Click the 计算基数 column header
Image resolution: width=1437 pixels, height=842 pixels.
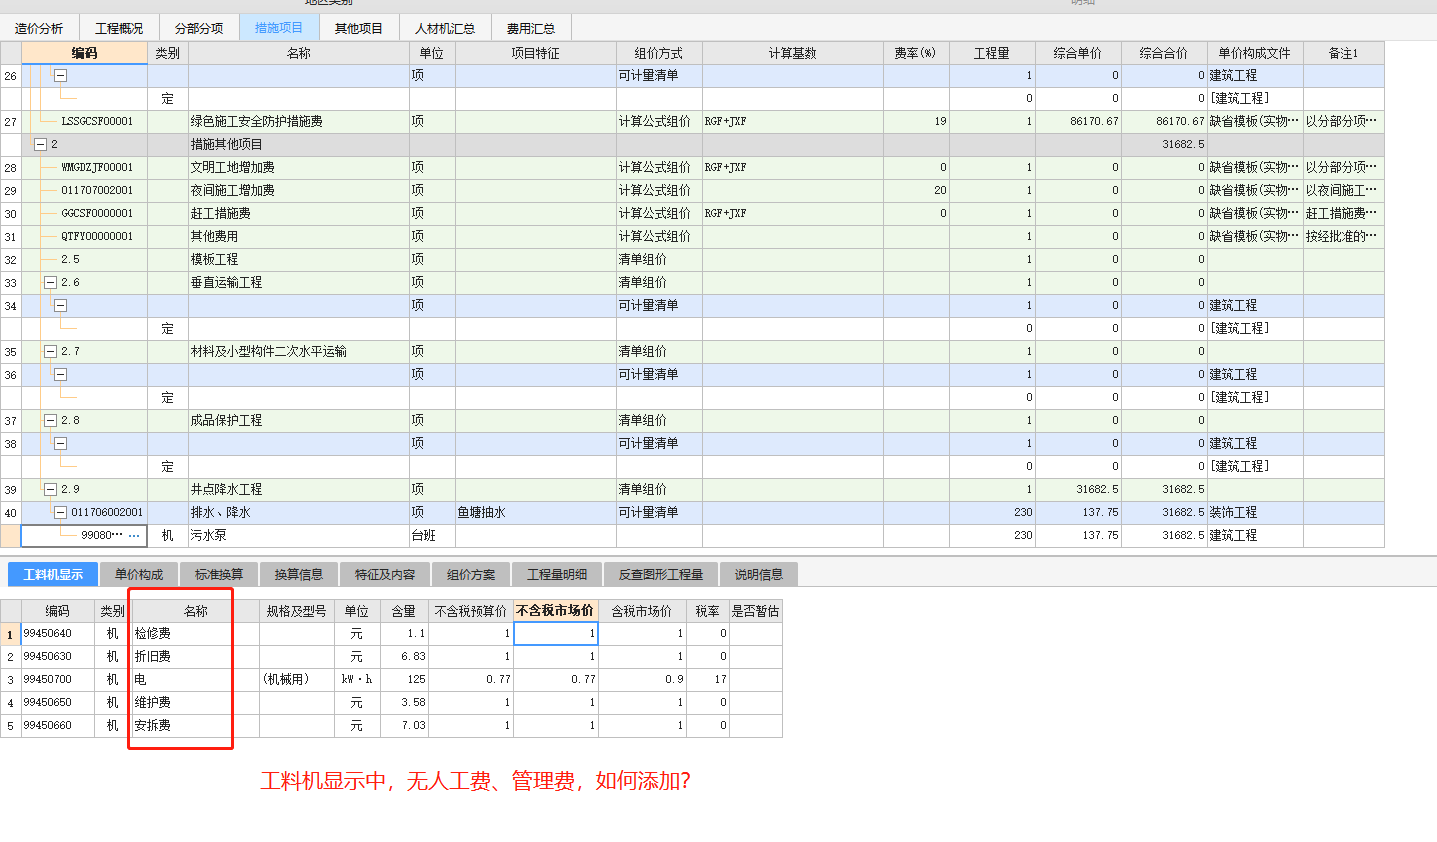pos(792,53)
